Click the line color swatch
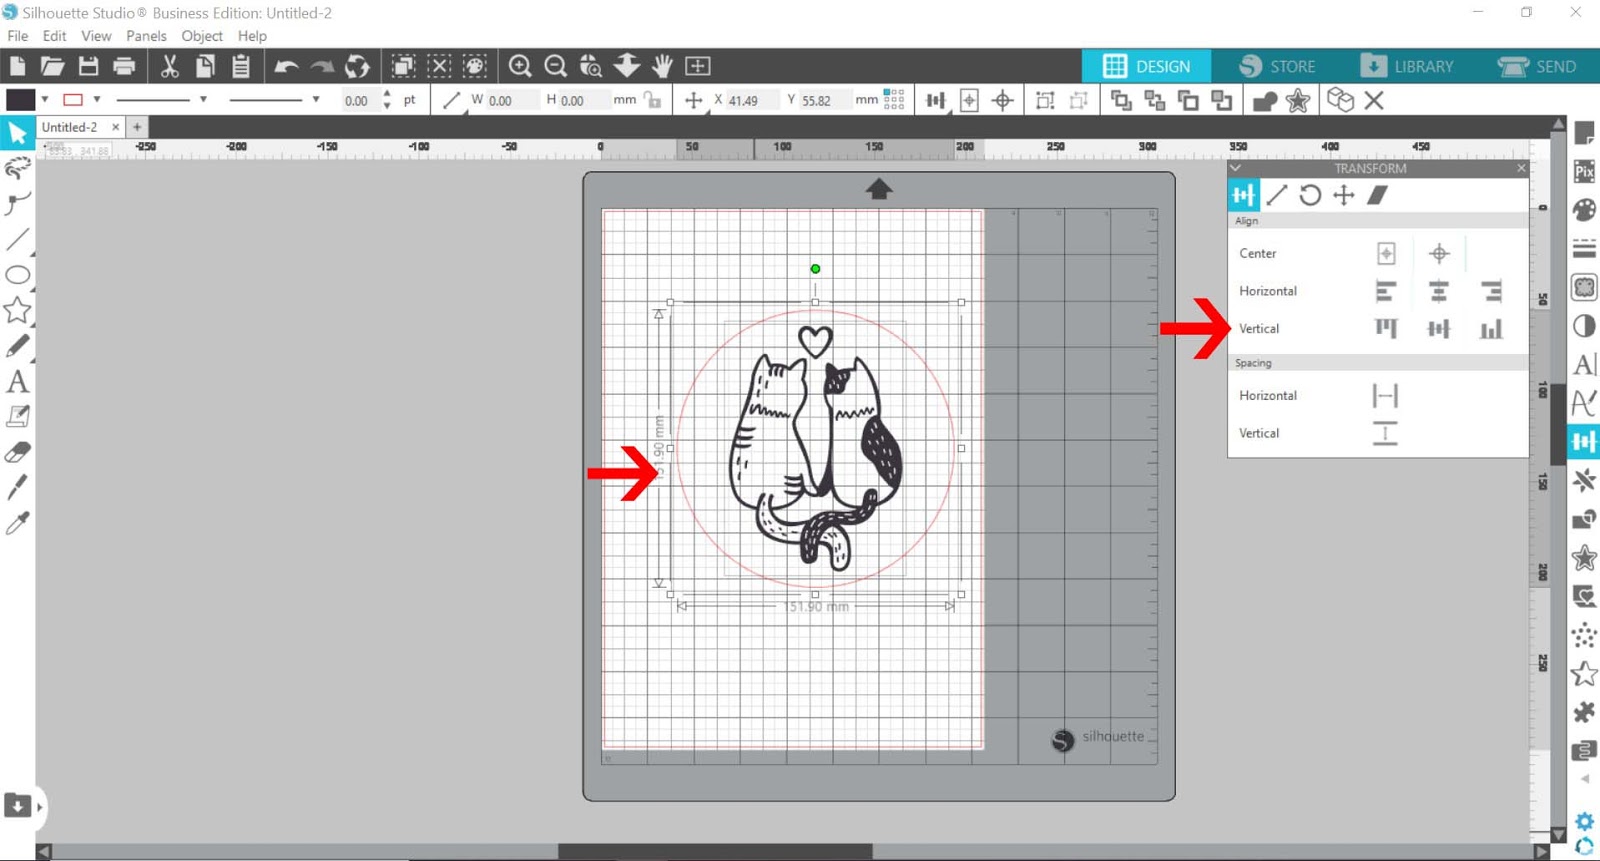The height and width of the screenshot is (861, 1600). click(x=73, y=100)
